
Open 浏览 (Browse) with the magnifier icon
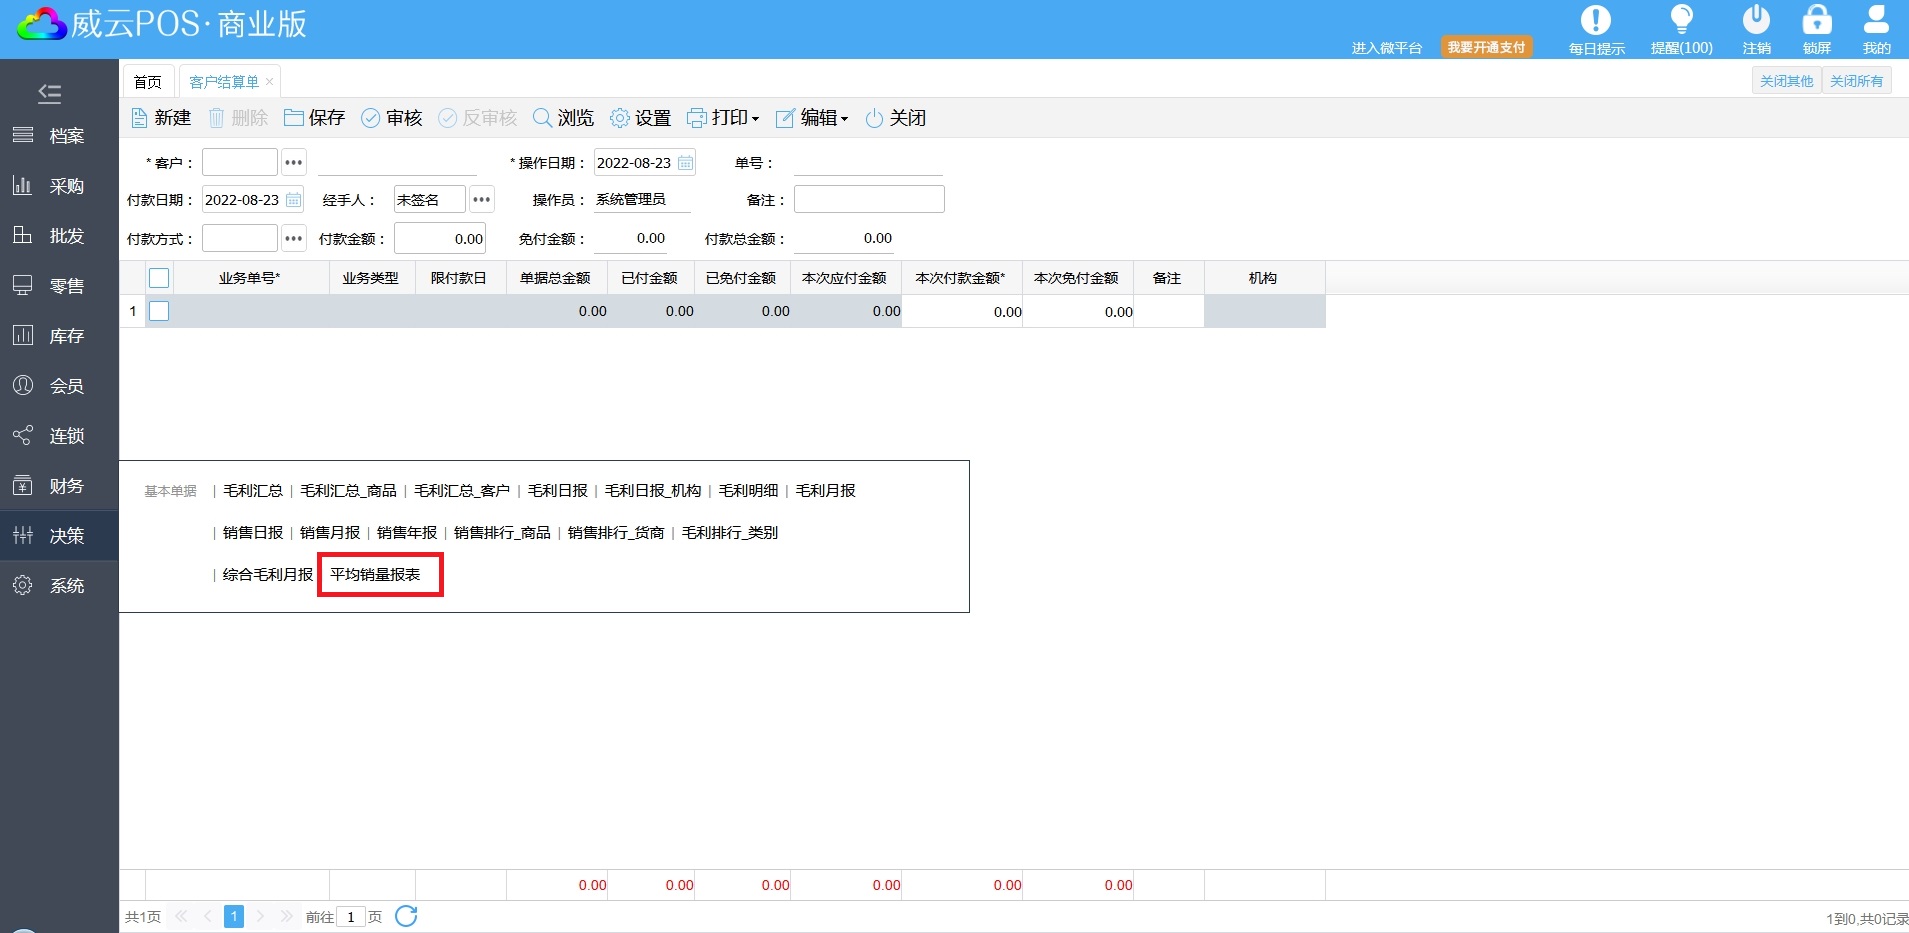coord(543,118)
